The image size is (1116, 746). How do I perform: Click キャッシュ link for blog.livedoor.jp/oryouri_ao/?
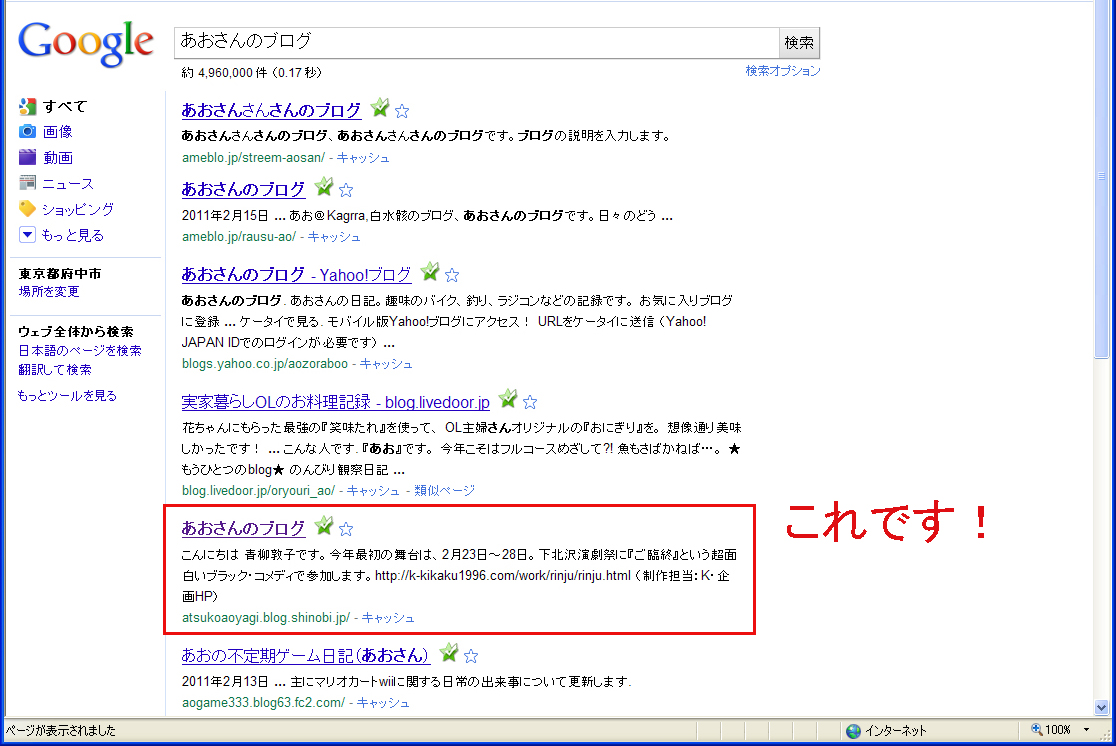point(373,490)
